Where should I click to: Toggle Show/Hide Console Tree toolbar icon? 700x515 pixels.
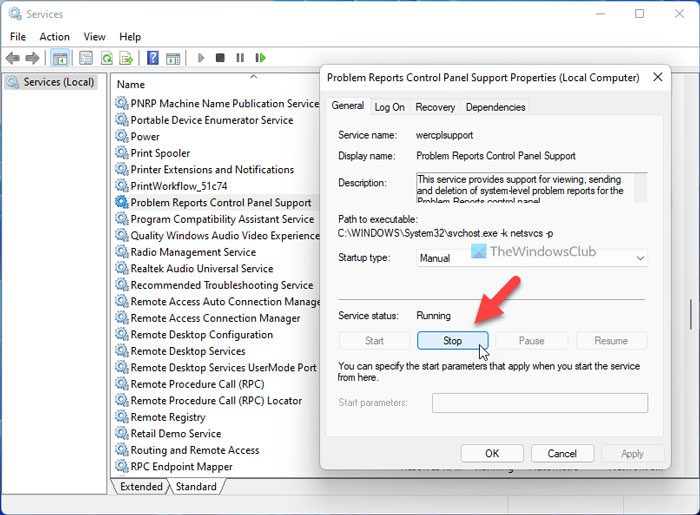coord(60,58)
